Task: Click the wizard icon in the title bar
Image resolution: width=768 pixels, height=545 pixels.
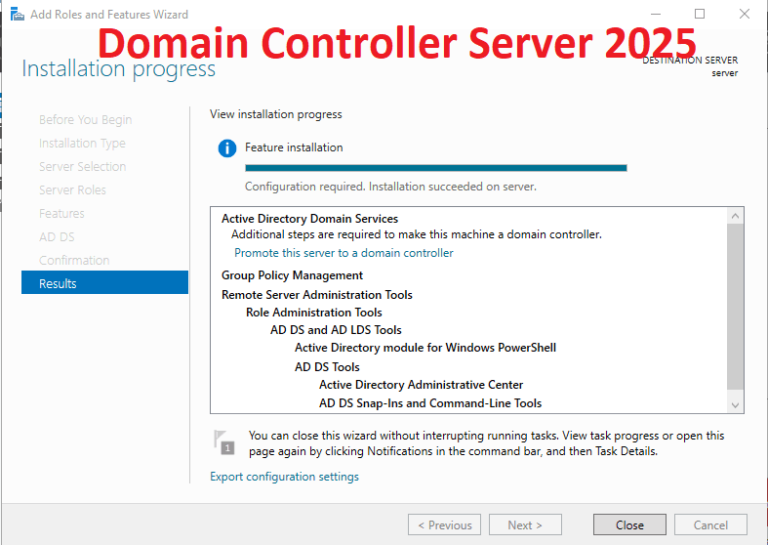Action: [17, 14]
